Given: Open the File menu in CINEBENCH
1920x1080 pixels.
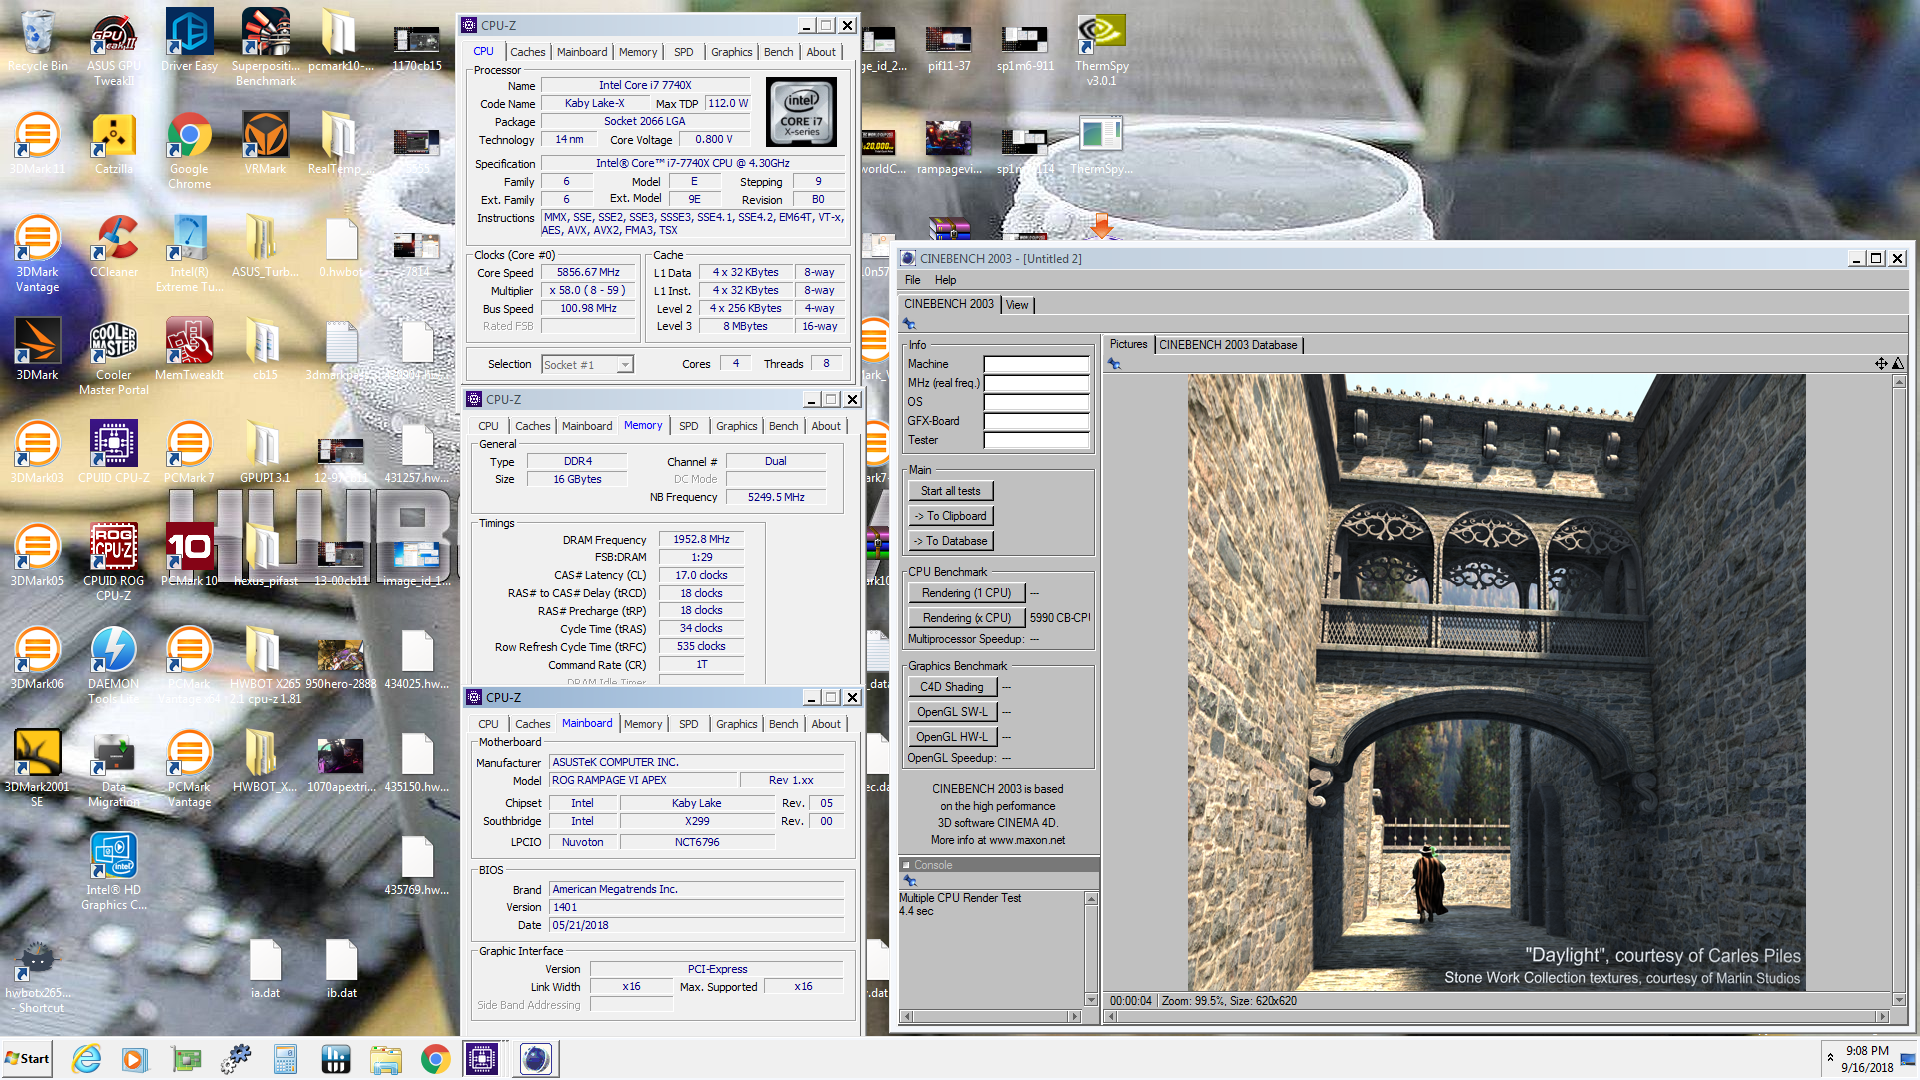Looking at the screenshot, I should [912, 280].
